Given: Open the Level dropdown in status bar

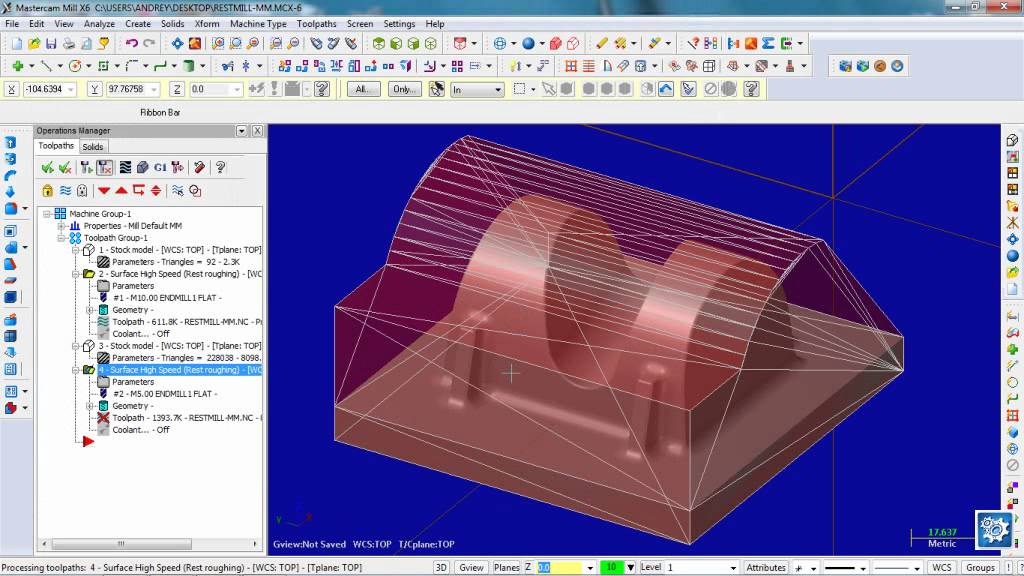Looking at the screenshot, I should (733, 568).
